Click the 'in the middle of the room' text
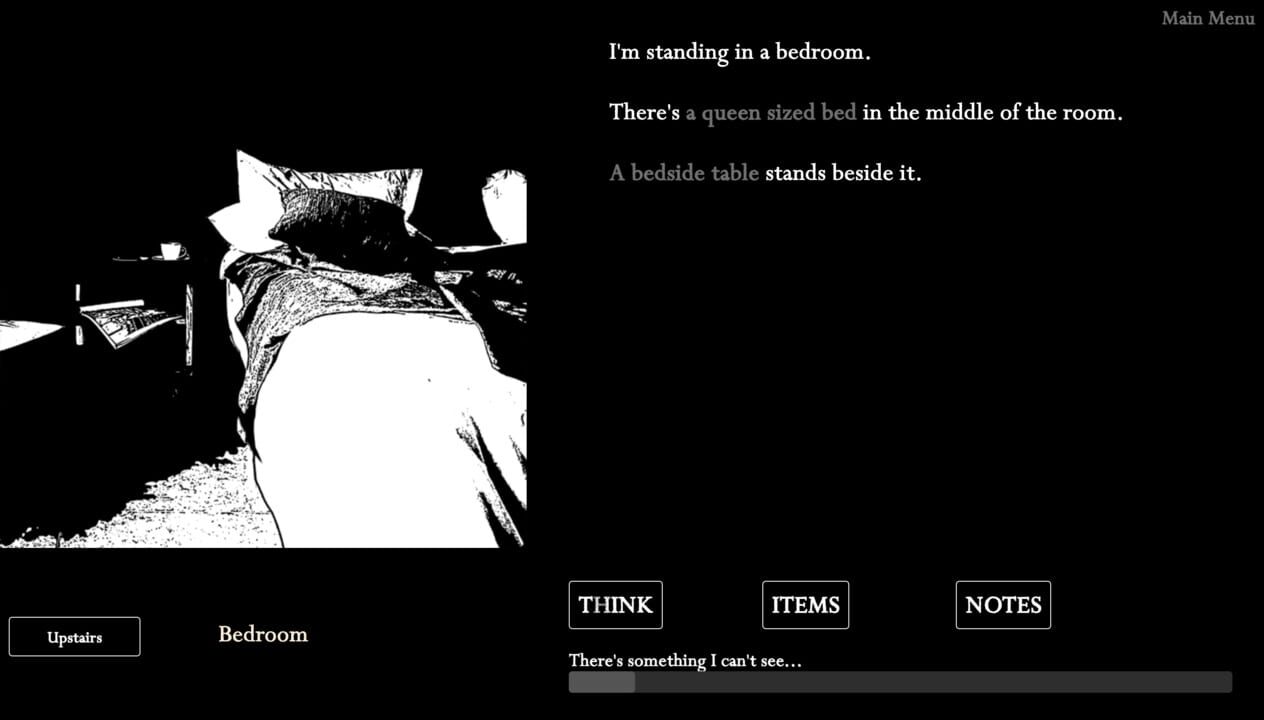Viewport: 1264px width, 720px height. pyautogui.click(x=992, y=112)
